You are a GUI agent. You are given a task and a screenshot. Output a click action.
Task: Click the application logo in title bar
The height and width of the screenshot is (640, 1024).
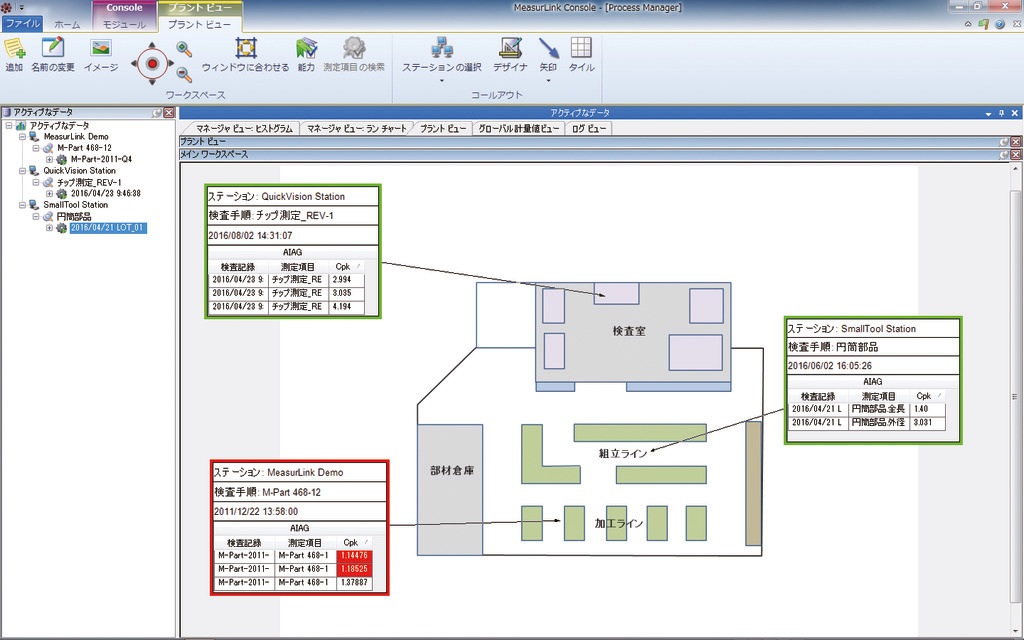pyautogui.click(x=7, y=8)
